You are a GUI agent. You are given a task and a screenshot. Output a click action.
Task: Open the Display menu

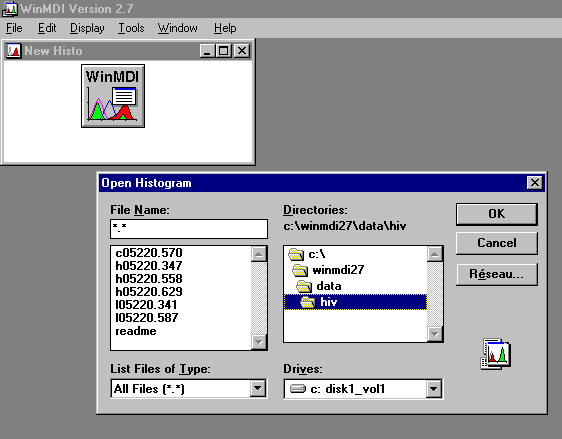point(87,28)
